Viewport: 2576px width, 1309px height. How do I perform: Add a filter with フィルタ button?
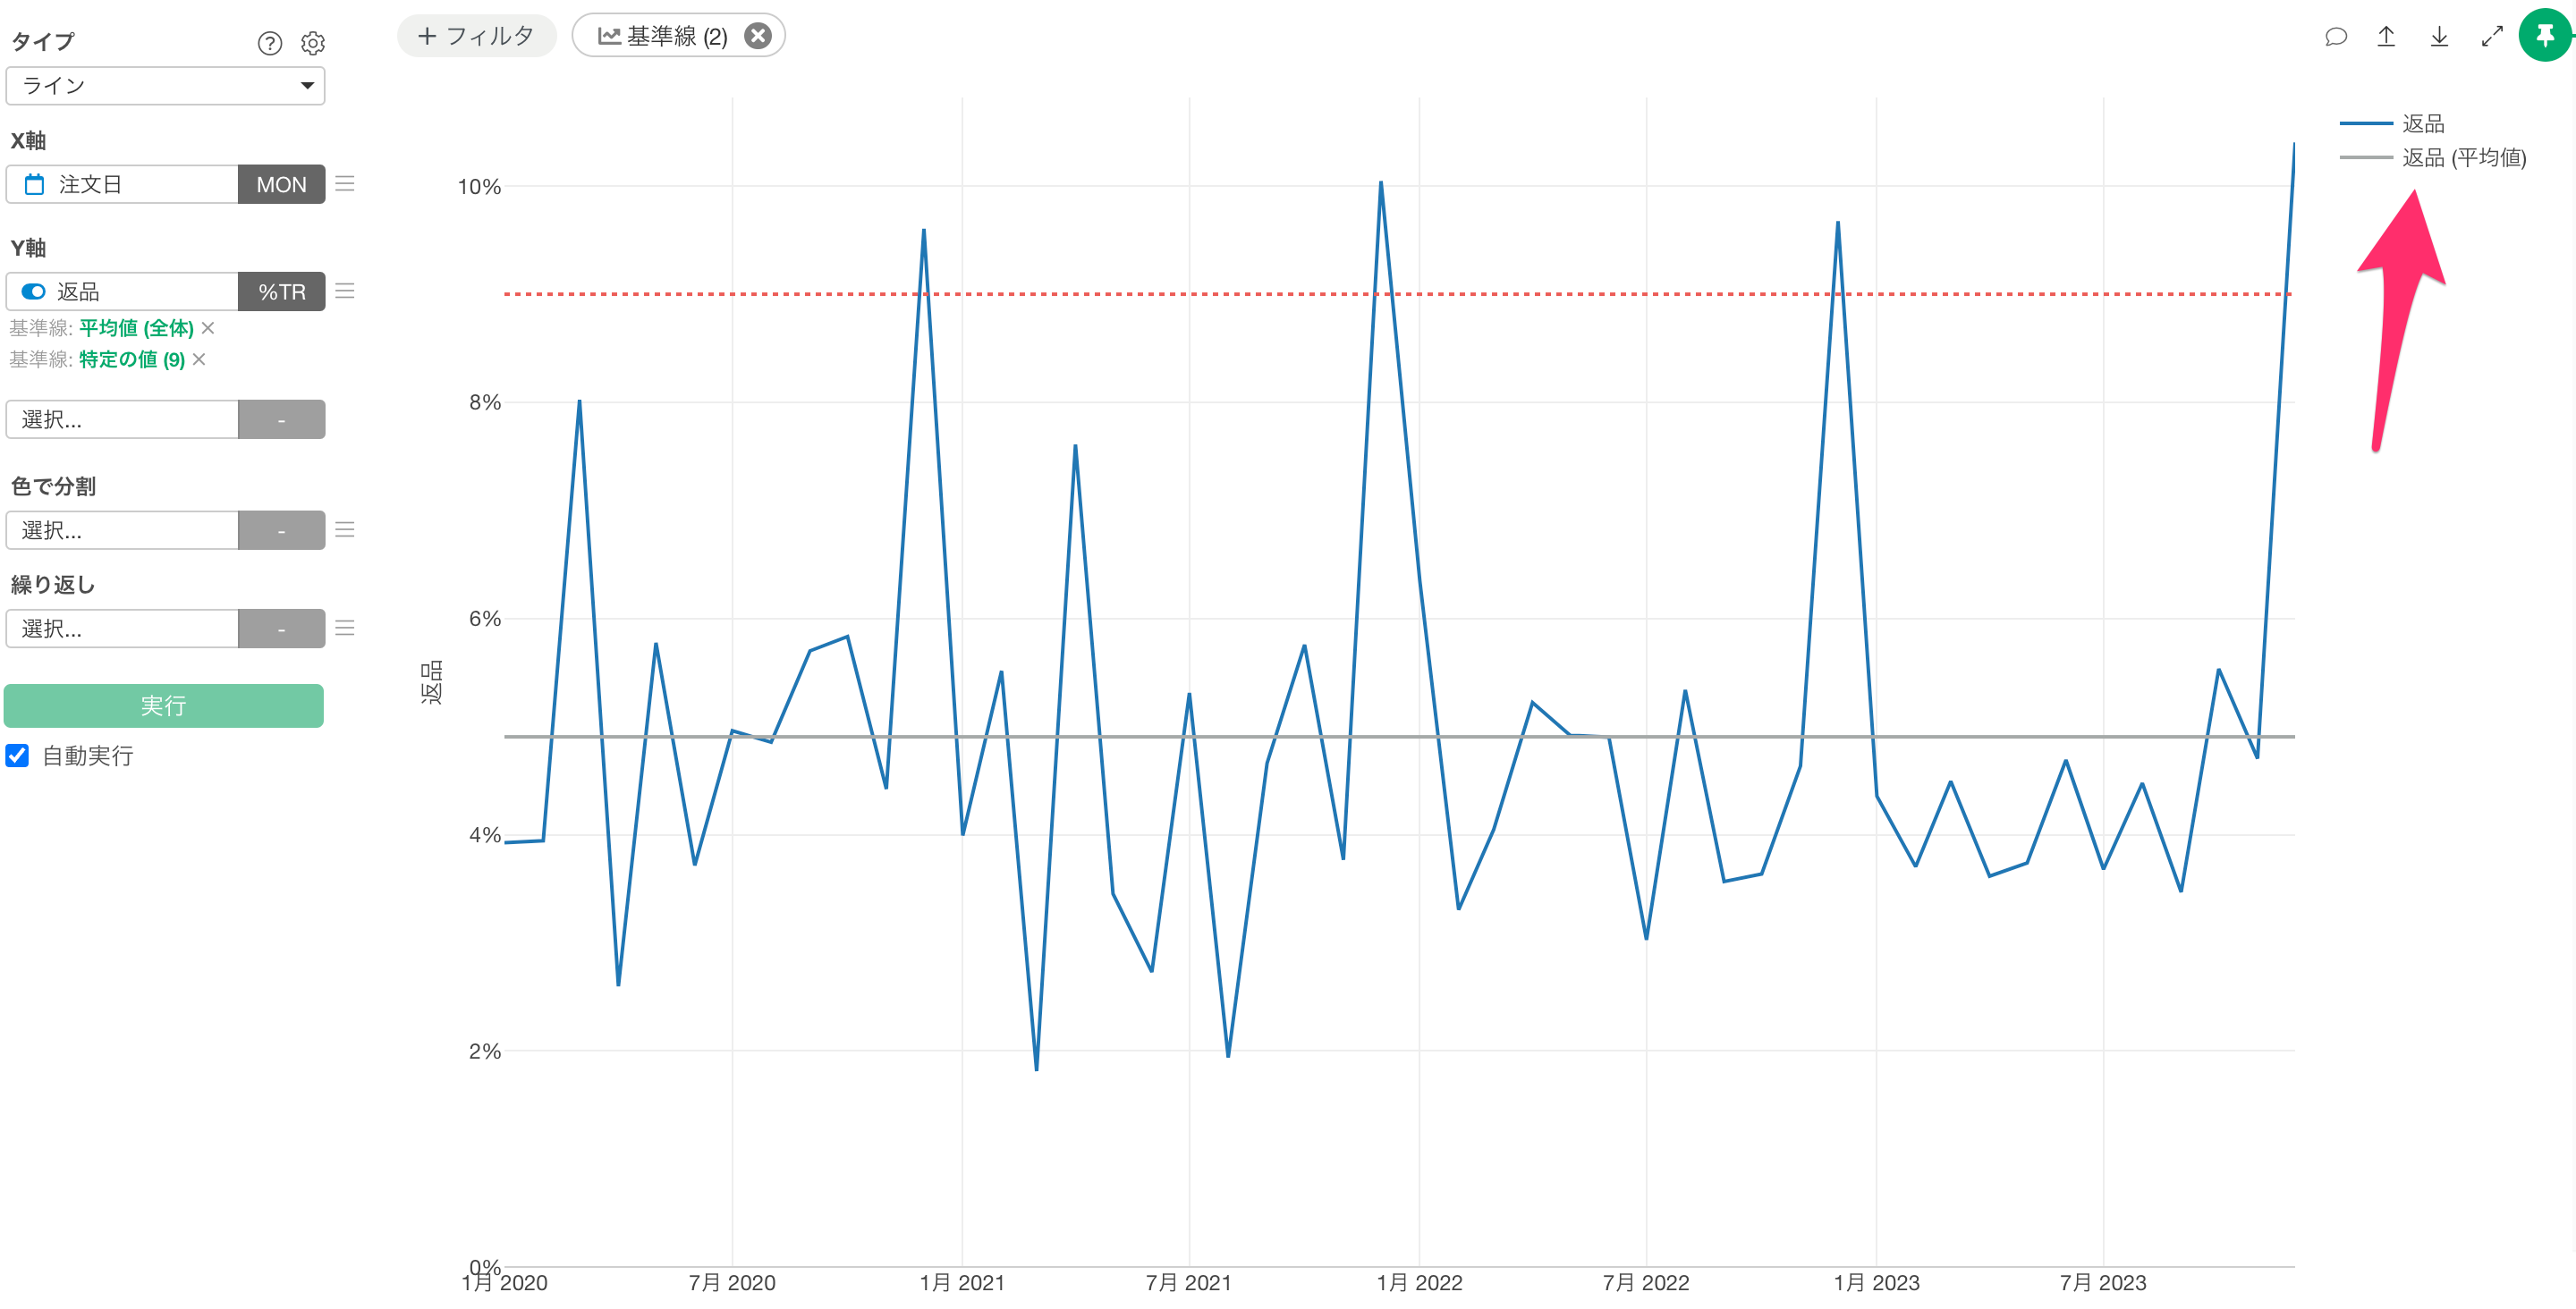point(476,37)
